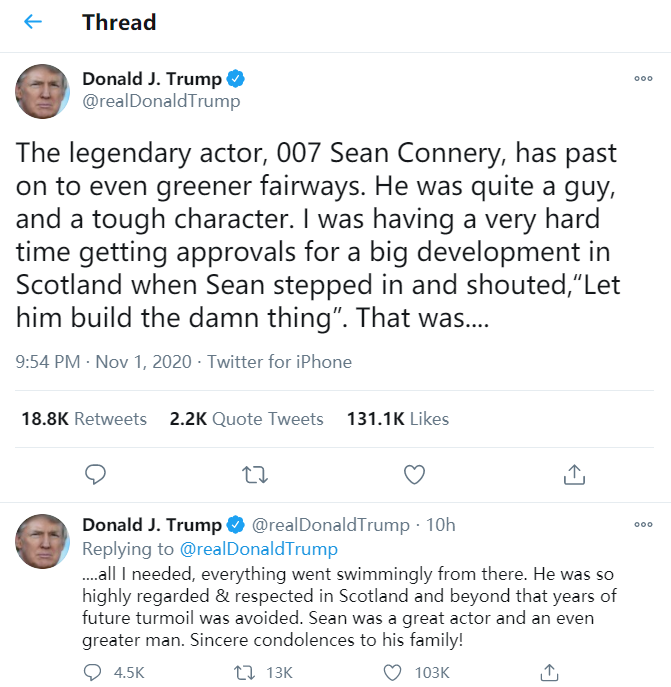
Task: Retweet the main Sean Connery tweet
Action: tap(255, 474)
